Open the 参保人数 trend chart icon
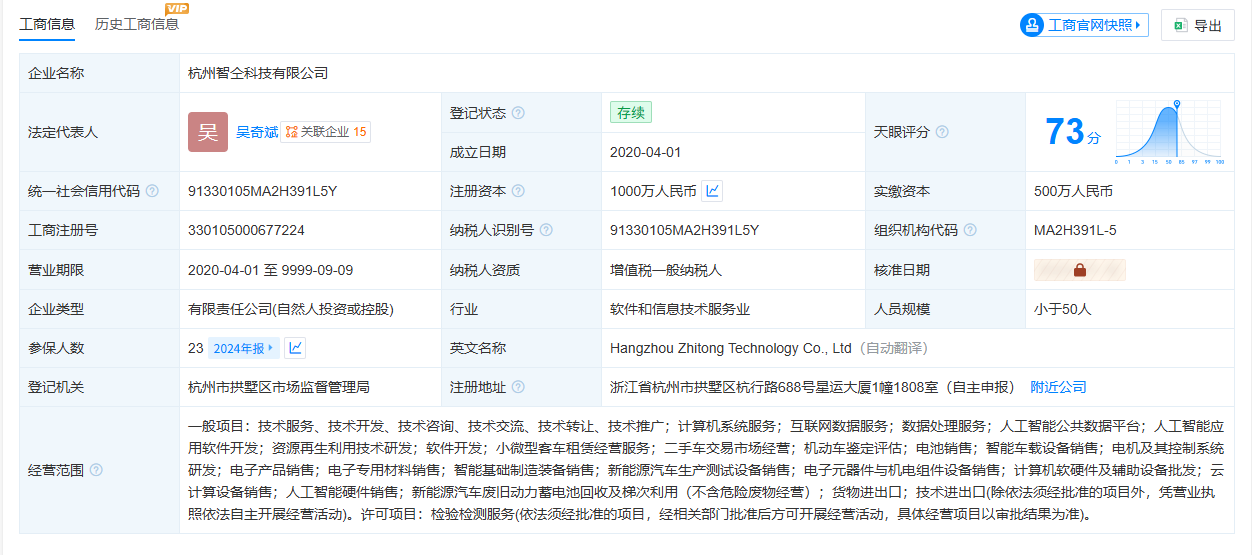The height and width of the screenshot is (555, 1252). coord(295,348)
